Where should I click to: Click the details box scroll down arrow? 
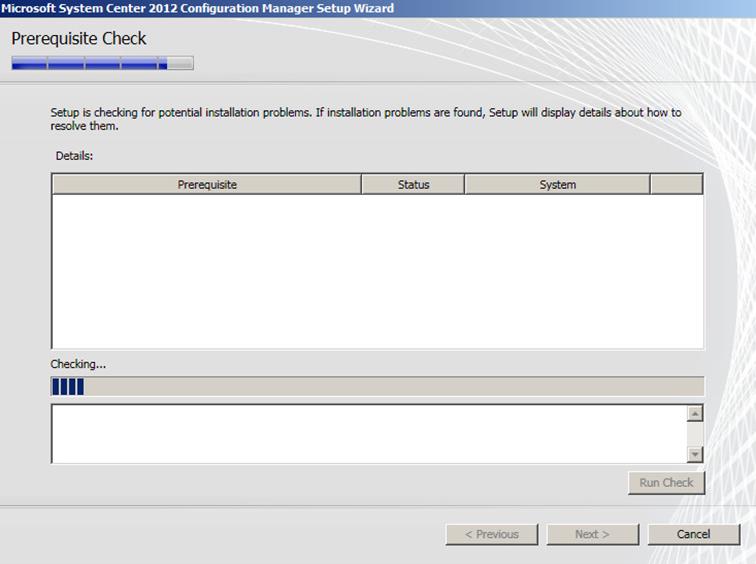click(695, 454)
